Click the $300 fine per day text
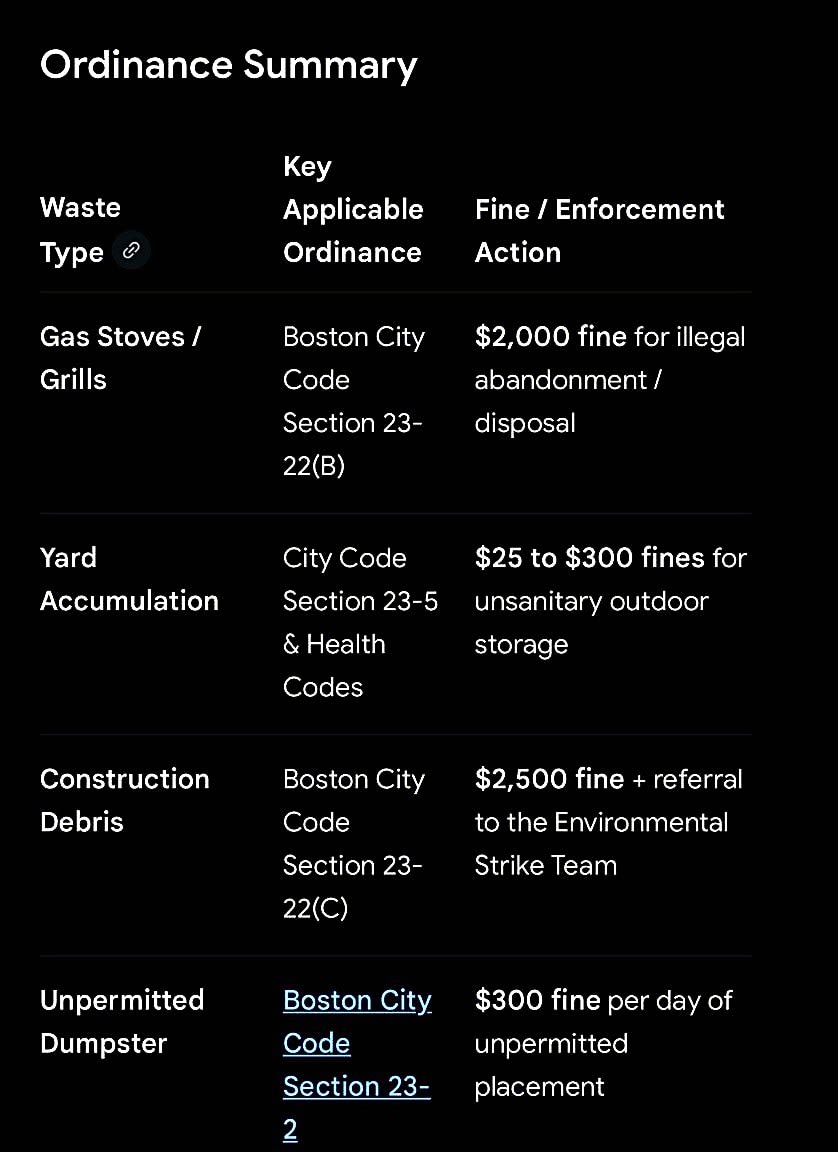Screen dimensions: 838x1152 pos(603,1000)
